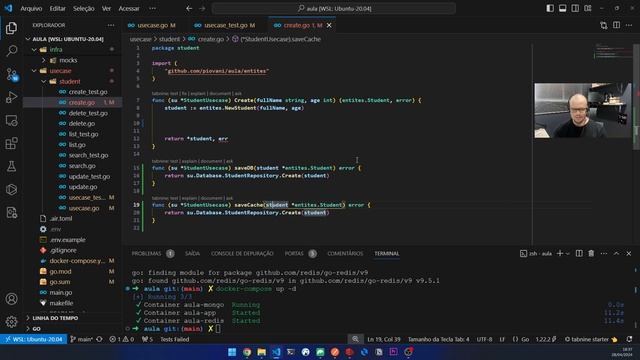Open the Run and Debug view
This screenshot has height=360, width=640.
coord(11,97)
